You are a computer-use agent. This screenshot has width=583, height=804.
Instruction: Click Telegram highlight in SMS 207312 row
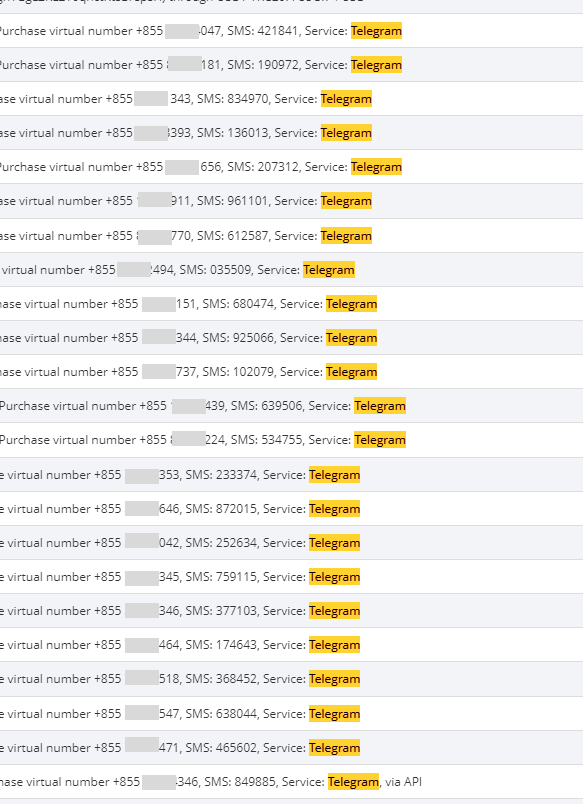pyautogui.click(x=376, y=167)
